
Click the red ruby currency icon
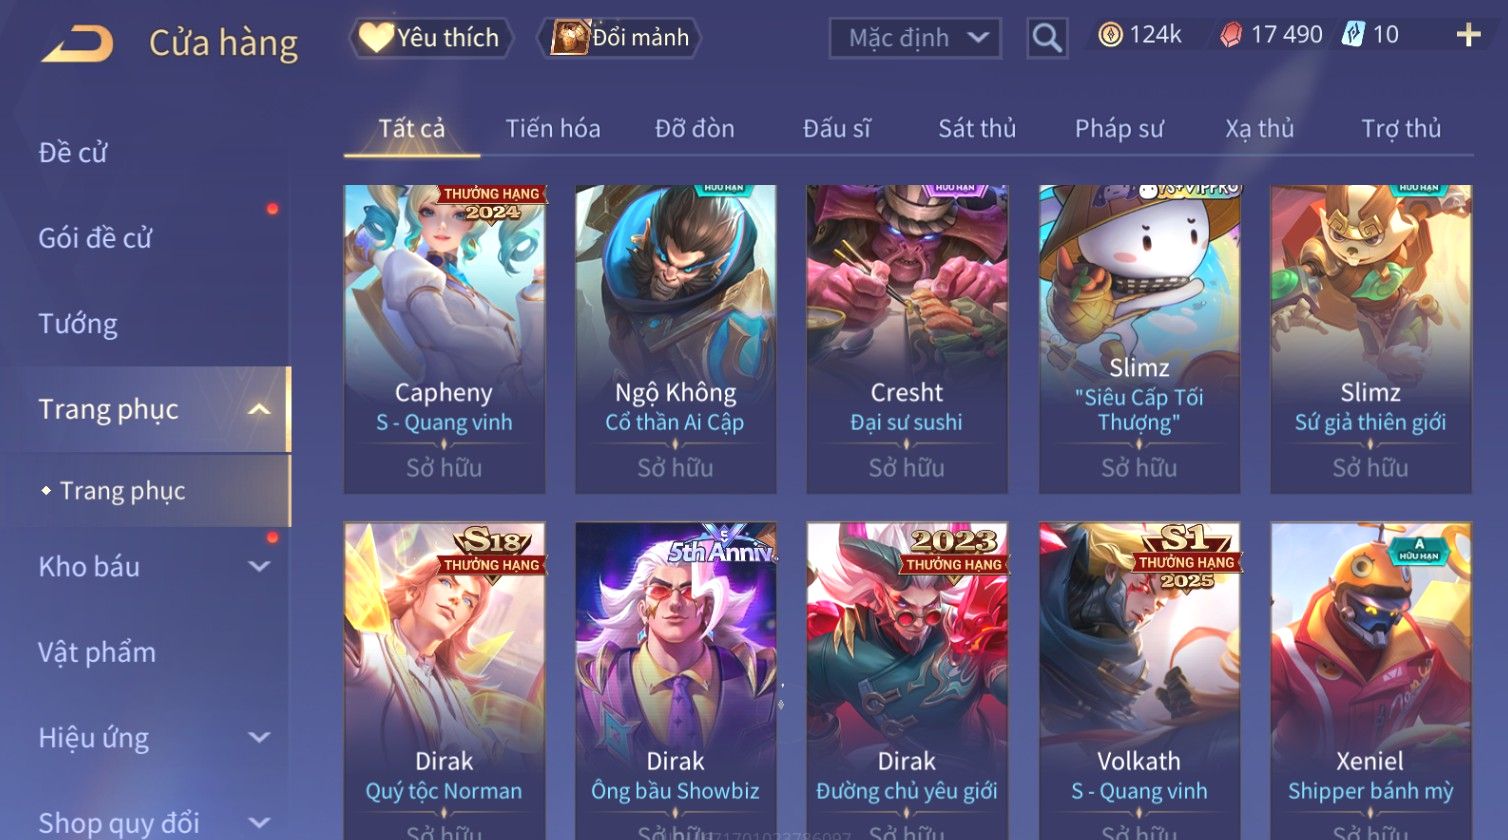click(1231, 35)
